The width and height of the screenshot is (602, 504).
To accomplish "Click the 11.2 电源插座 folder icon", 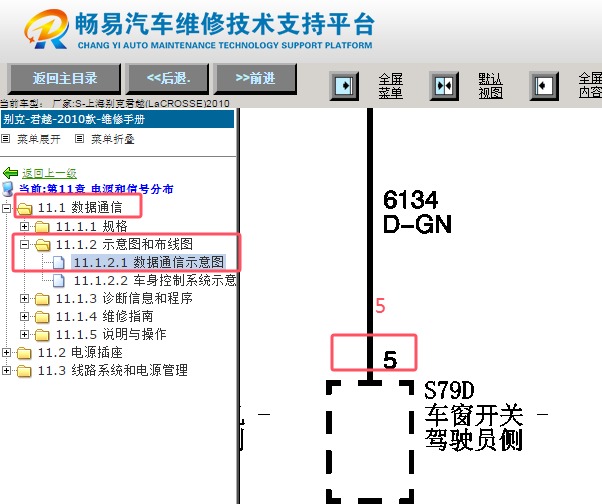I will [25, 353].
